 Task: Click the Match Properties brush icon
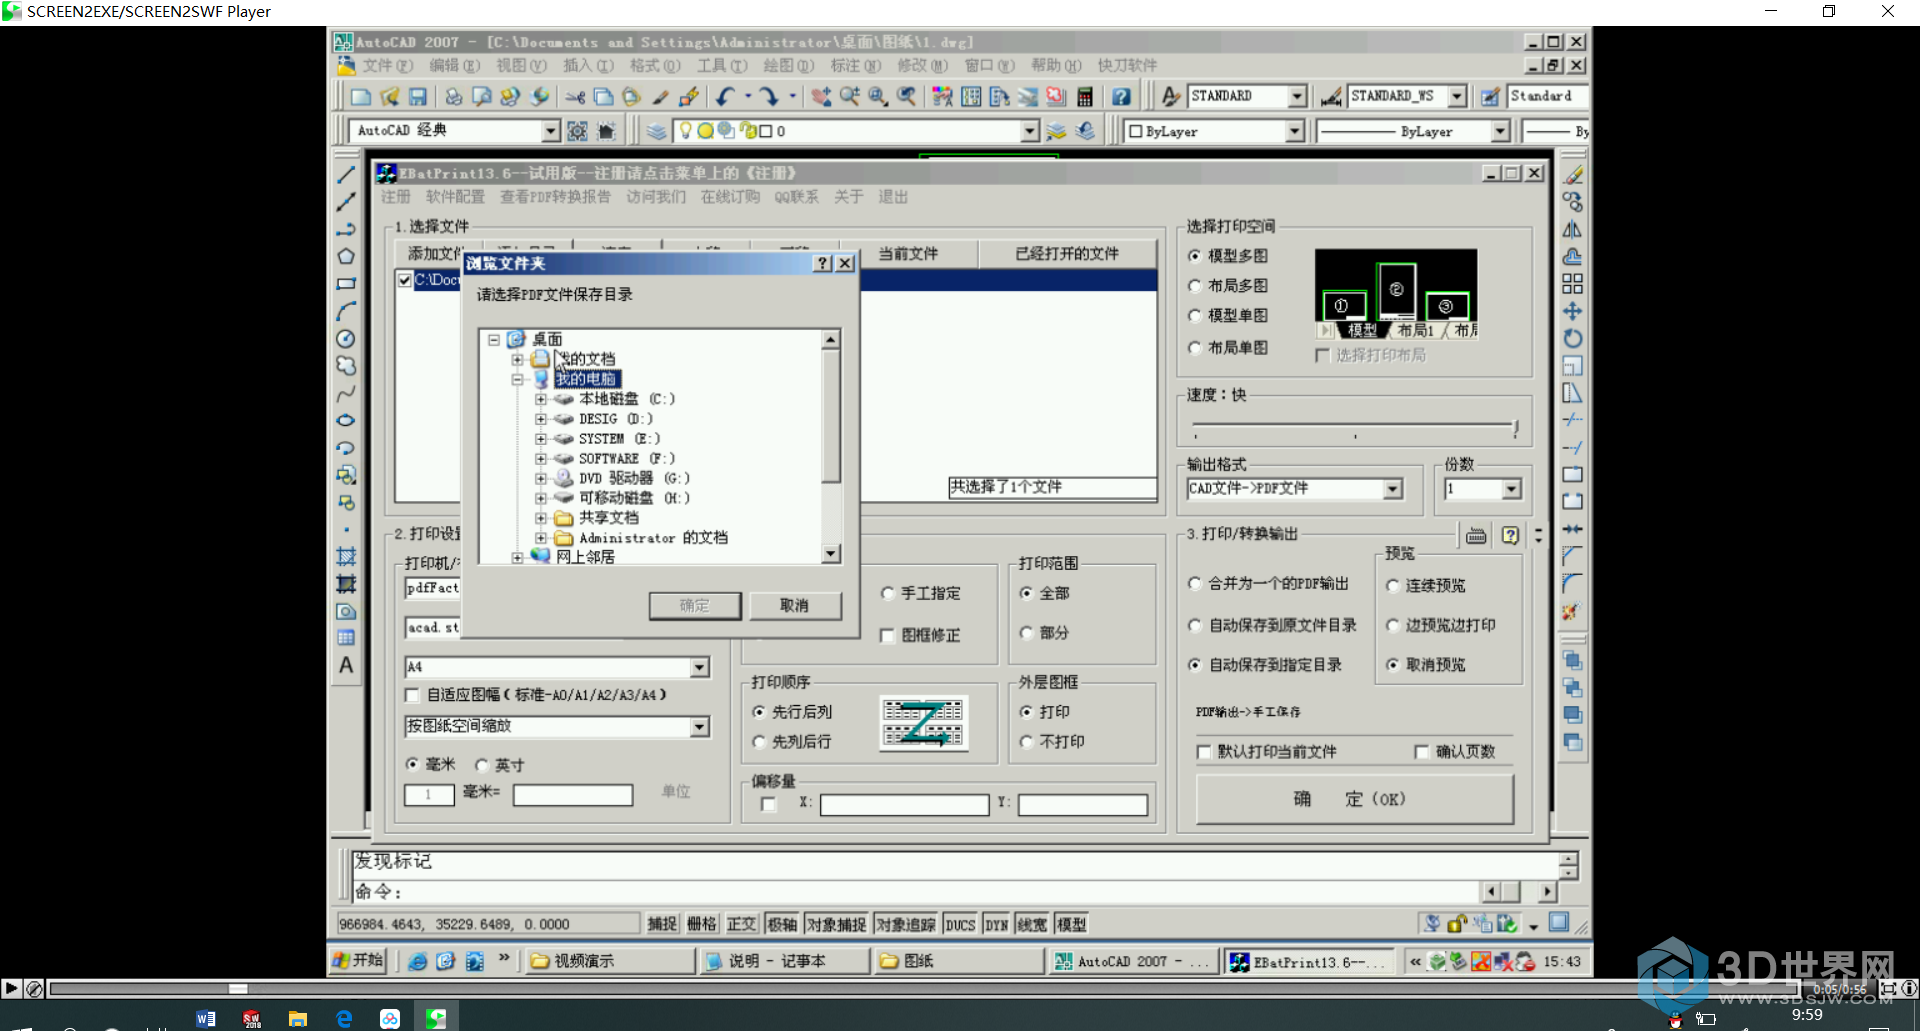point(660,97)
